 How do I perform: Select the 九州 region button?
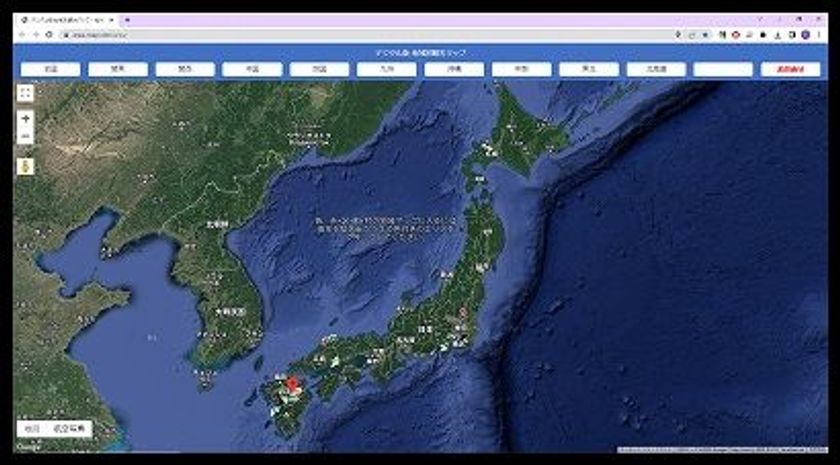(x=387, y=70)
